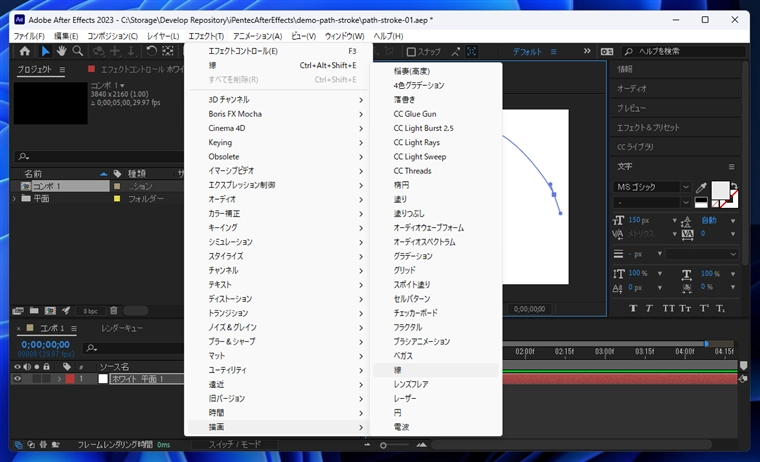Select the Selection arrow tool
The height and width of the screenshot is (462, 760).
click(x=45, y=51)
